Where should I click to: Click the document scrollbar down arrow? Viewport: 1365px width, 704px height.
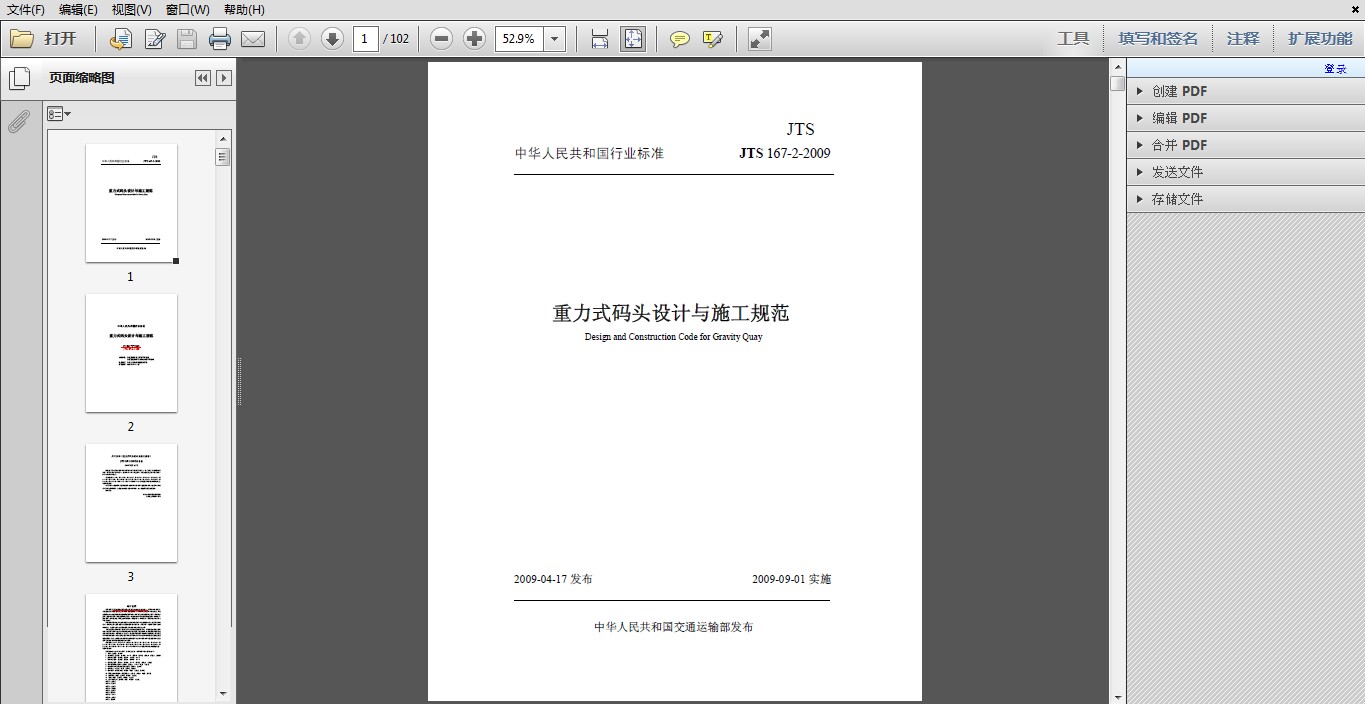pos(1117,696)
